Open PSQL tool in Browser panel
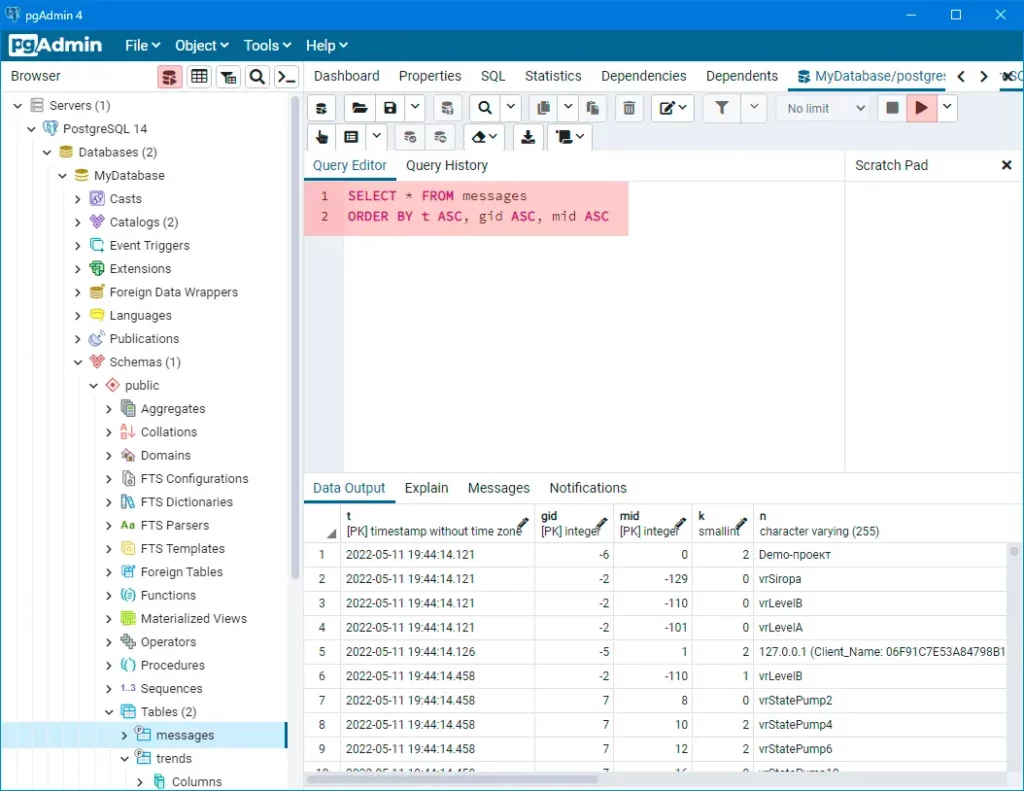The height and width of the screenshot is (791, 1024). click(287, 77)
